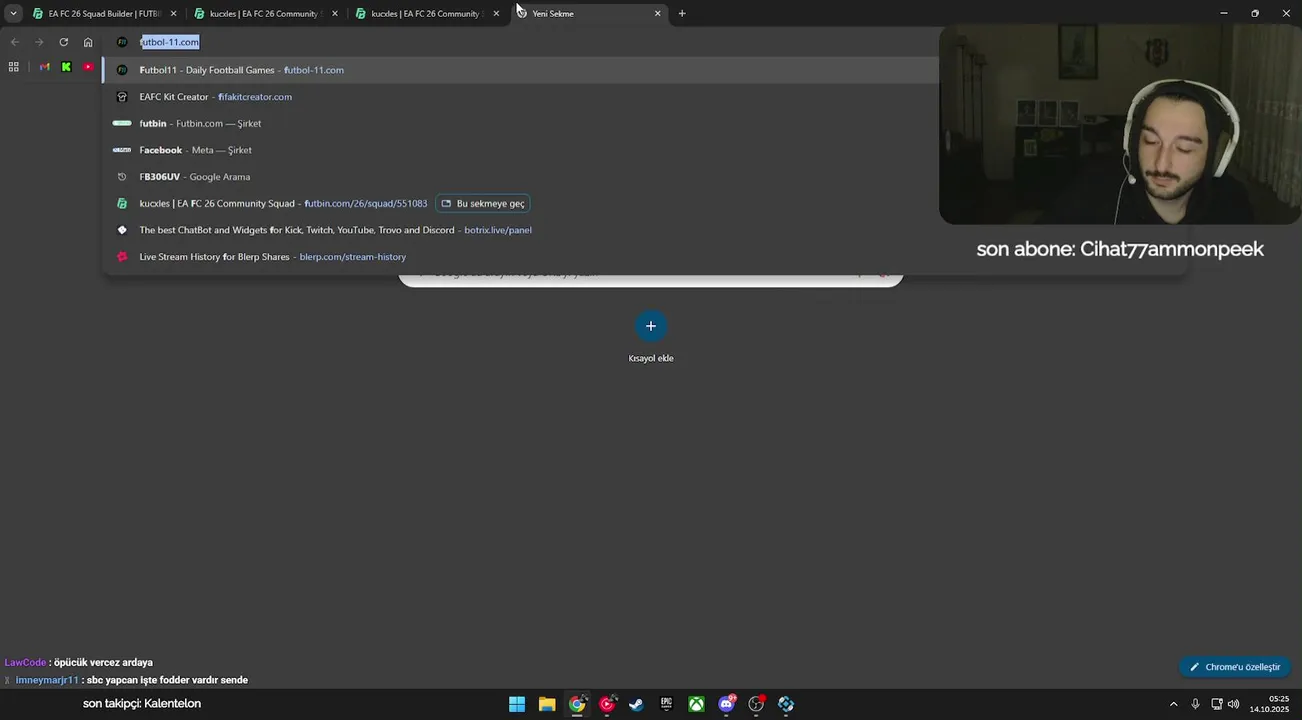Open Steam from the taskbar
This screenshot has height=720, width=1302.
tap(636, 704)
